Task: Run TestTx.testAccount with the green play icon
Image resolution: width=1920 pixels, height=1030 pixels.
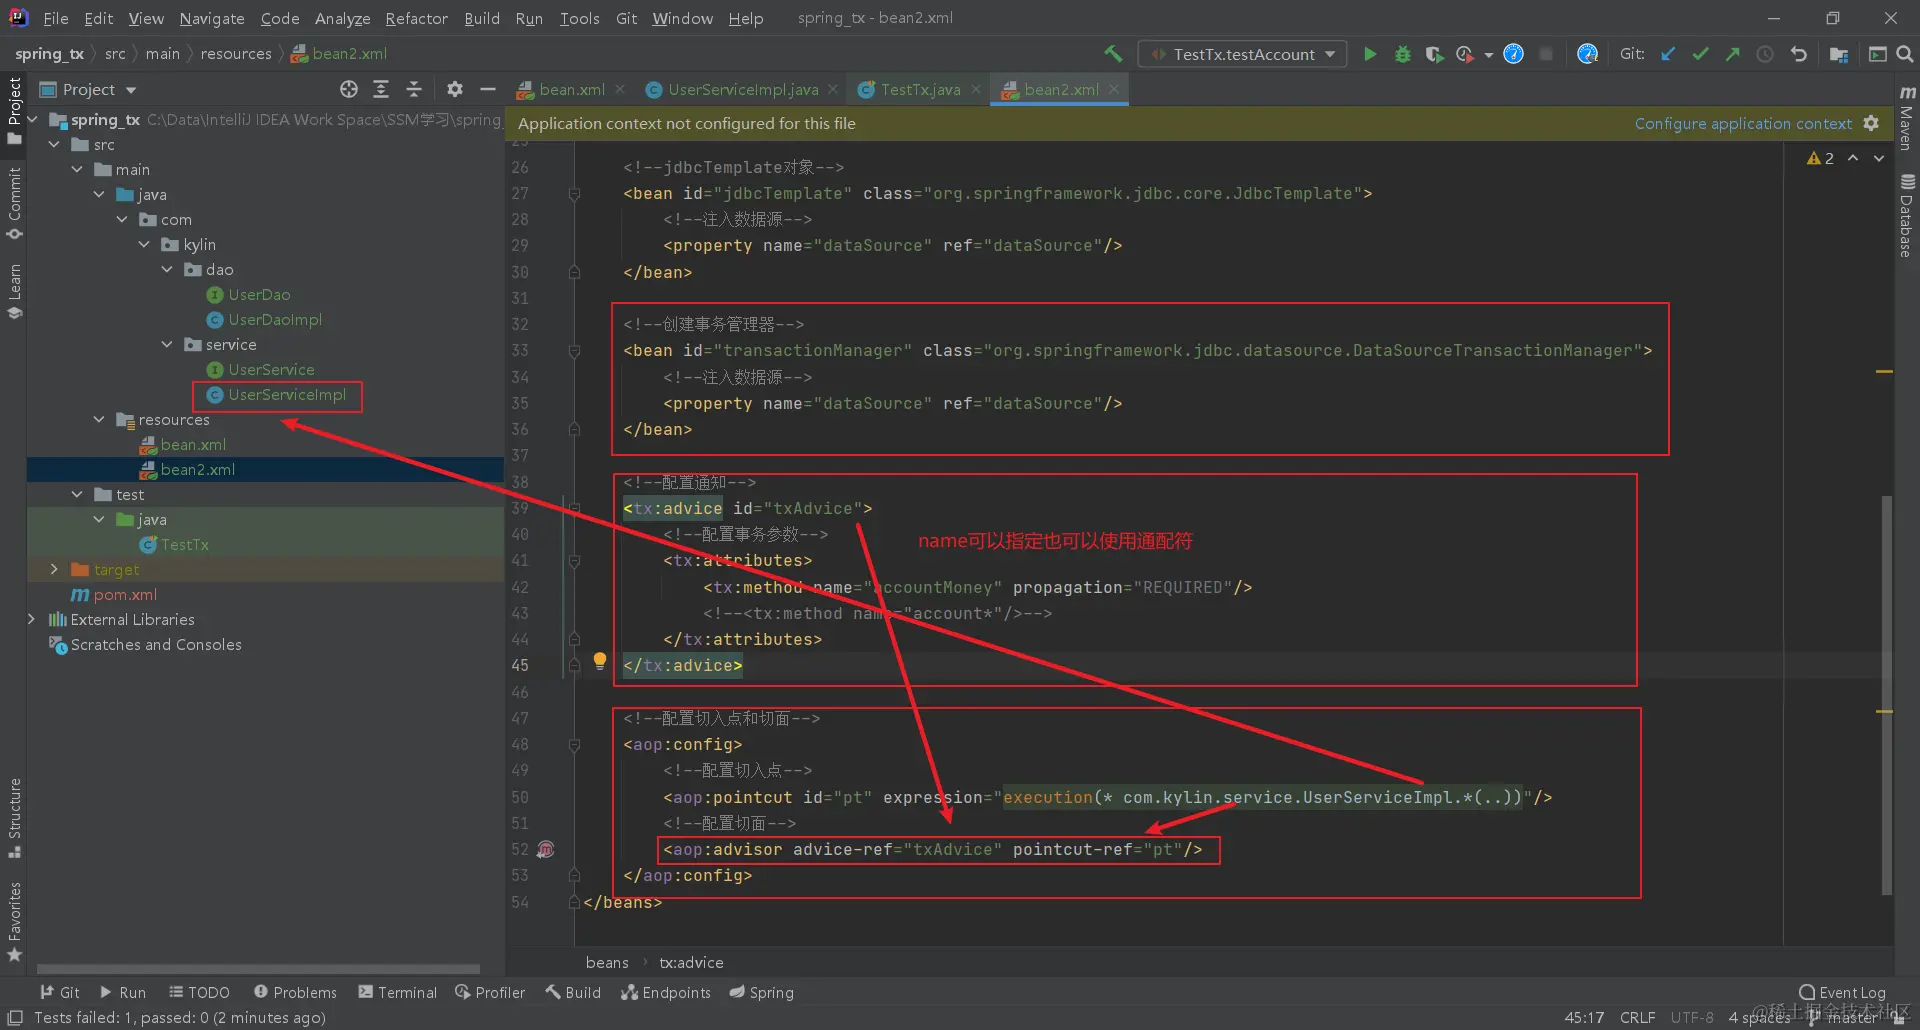Action: click(x=1370, y=54)
